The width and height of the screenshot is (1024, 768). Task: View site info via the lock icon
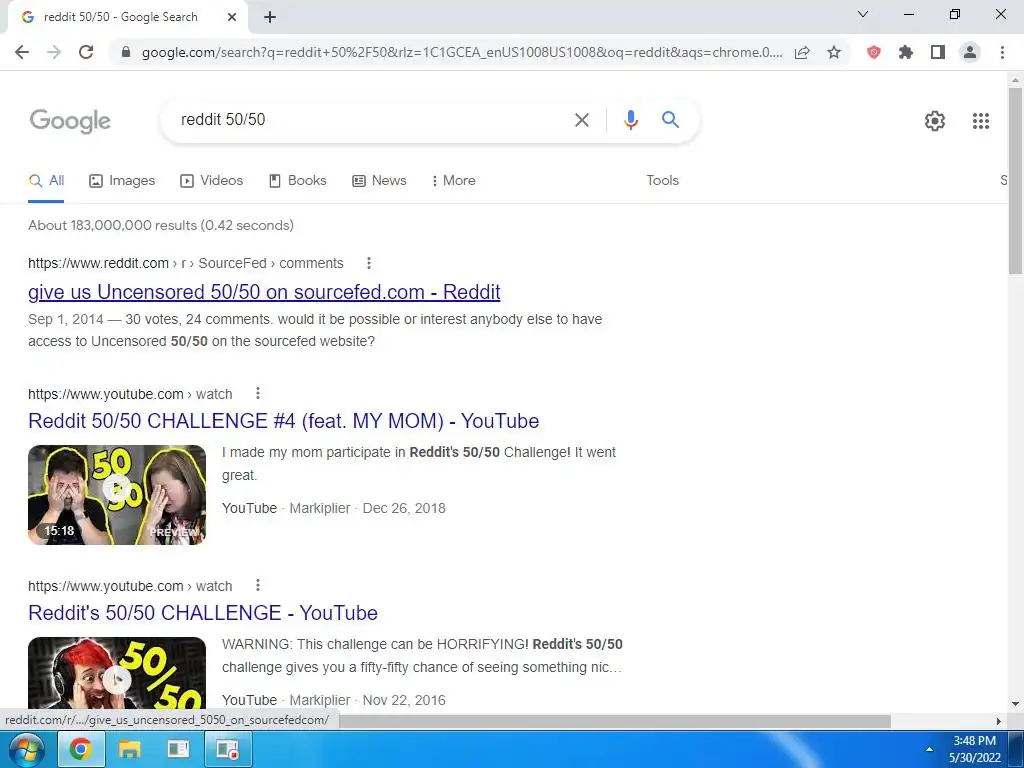pyautogui.click(x=126, y=52)
